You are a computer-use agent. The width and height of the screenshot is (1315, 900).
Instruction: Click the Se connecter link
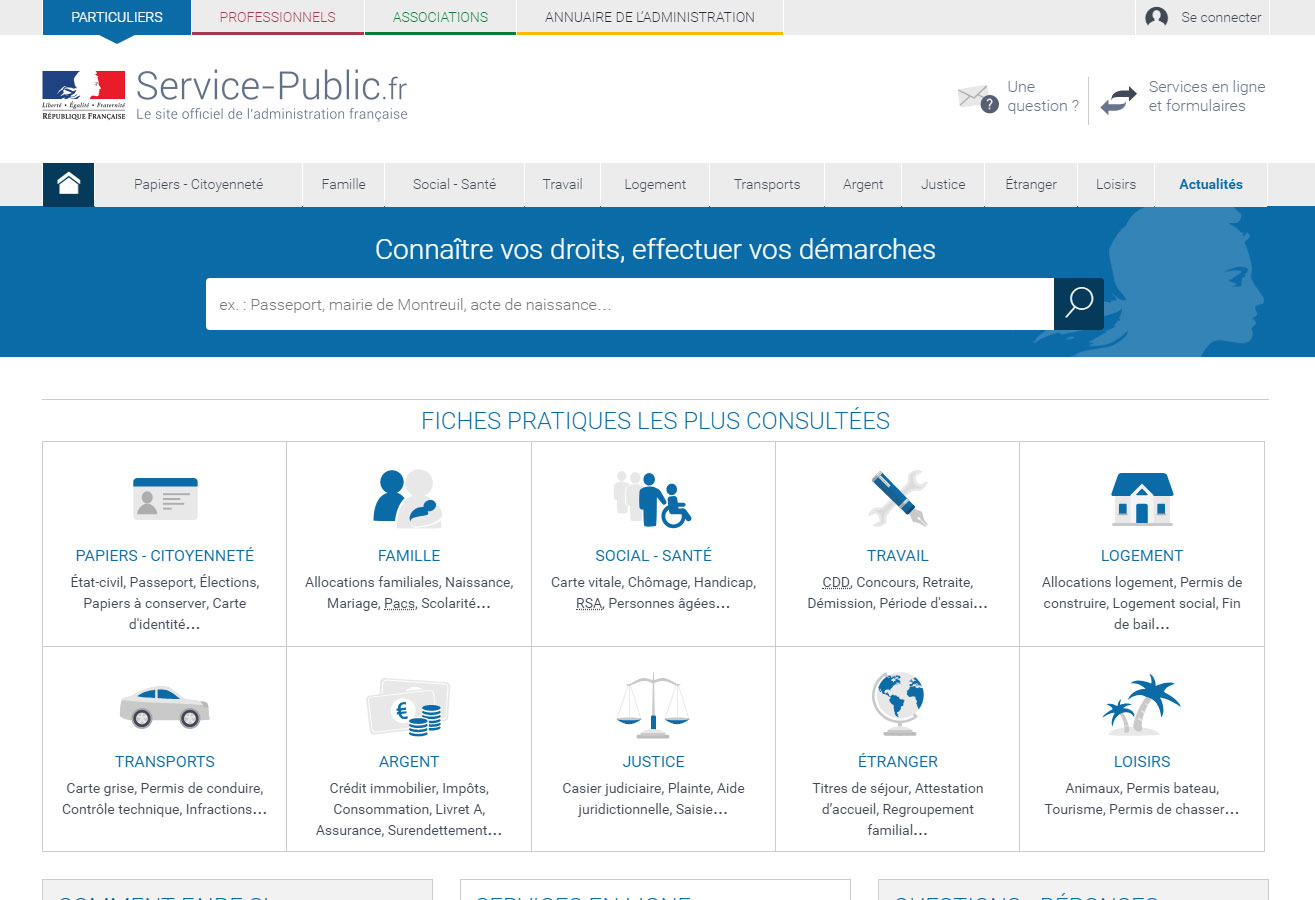(1203, 17)
